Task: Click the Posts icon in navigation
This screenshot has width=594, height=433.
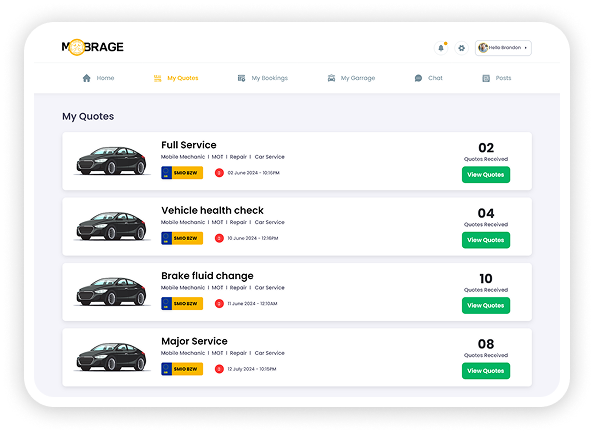Action: 486,78
